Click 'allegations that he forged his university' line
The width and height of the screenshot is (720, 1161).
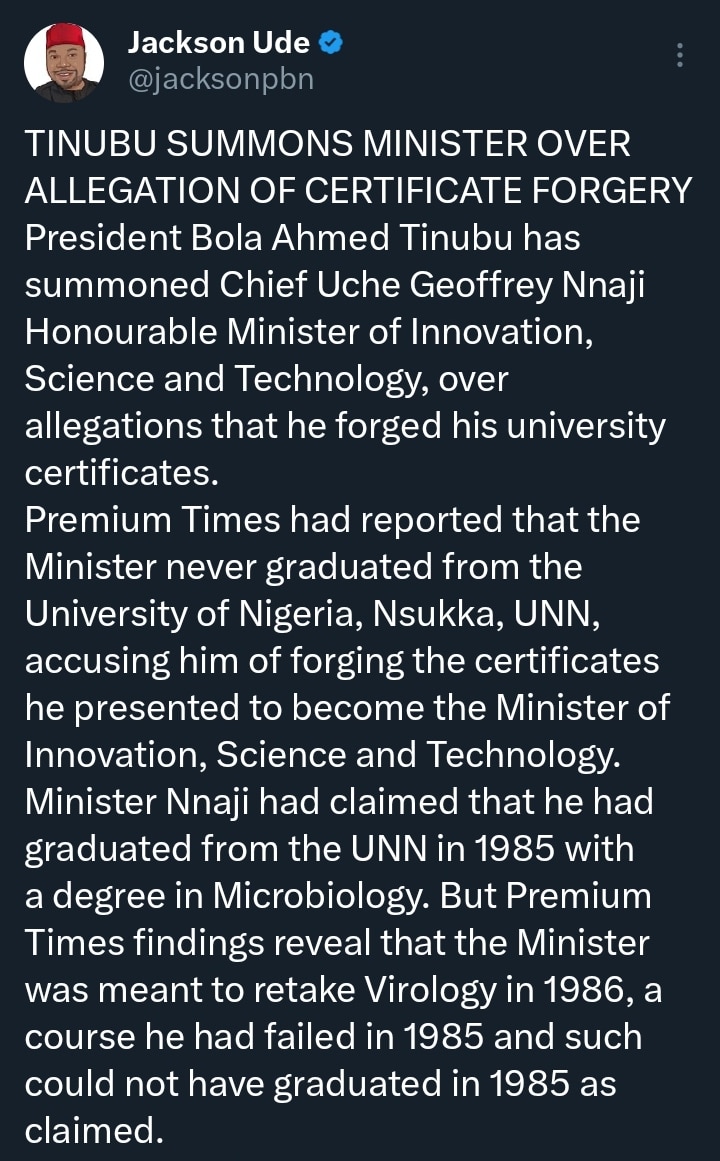345,426
